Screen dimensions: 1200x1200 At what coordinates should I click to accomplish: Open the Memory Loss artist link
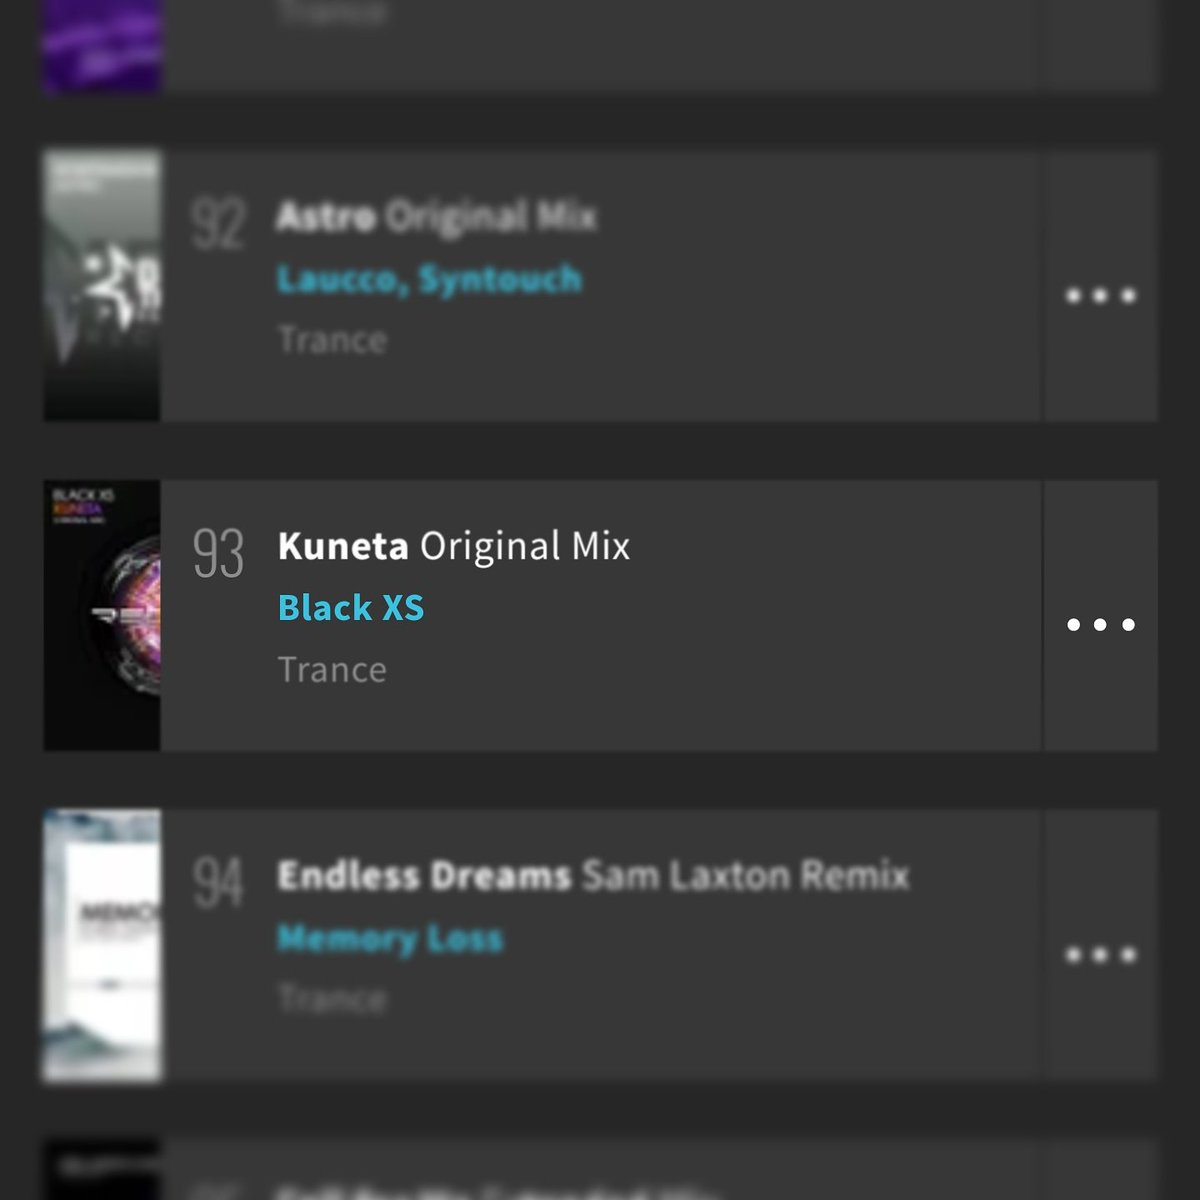point(390,938)
